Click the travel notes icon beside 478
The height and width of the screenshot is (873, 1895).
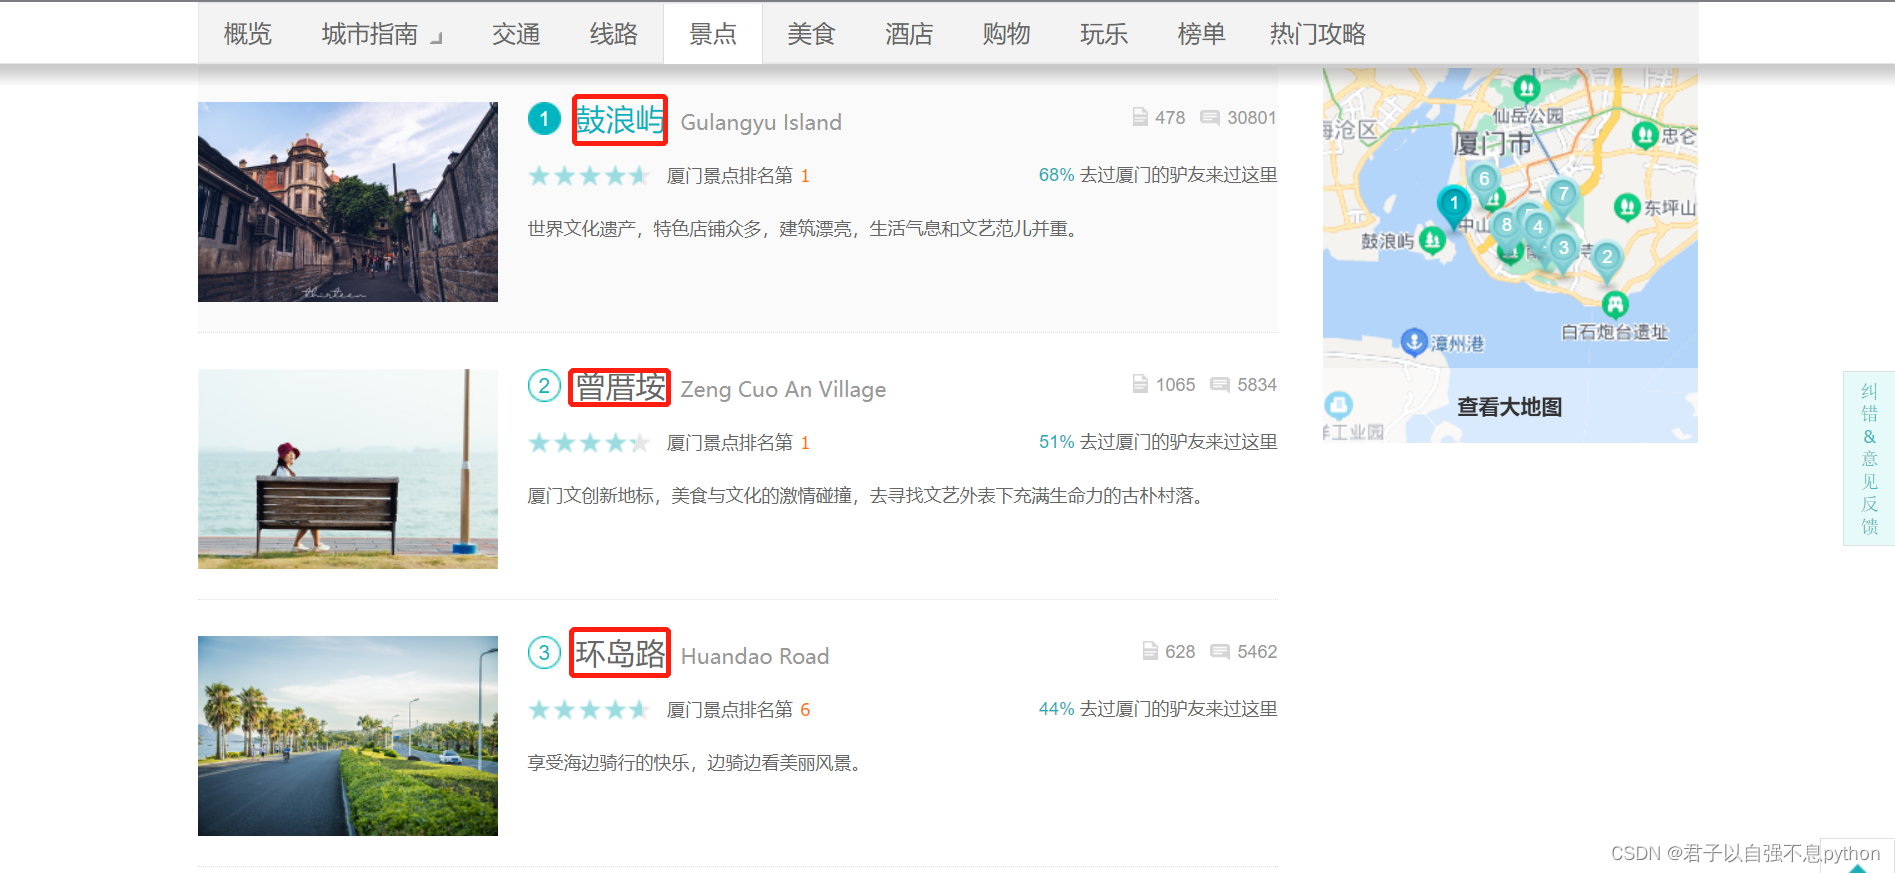tap(1140, 117)
